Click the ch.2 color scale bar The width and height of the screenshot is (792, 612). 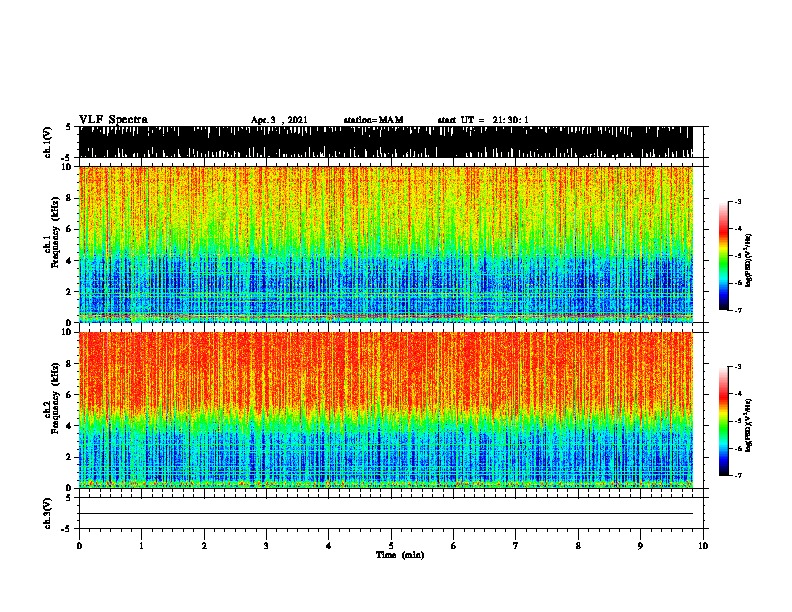[724, 421]
